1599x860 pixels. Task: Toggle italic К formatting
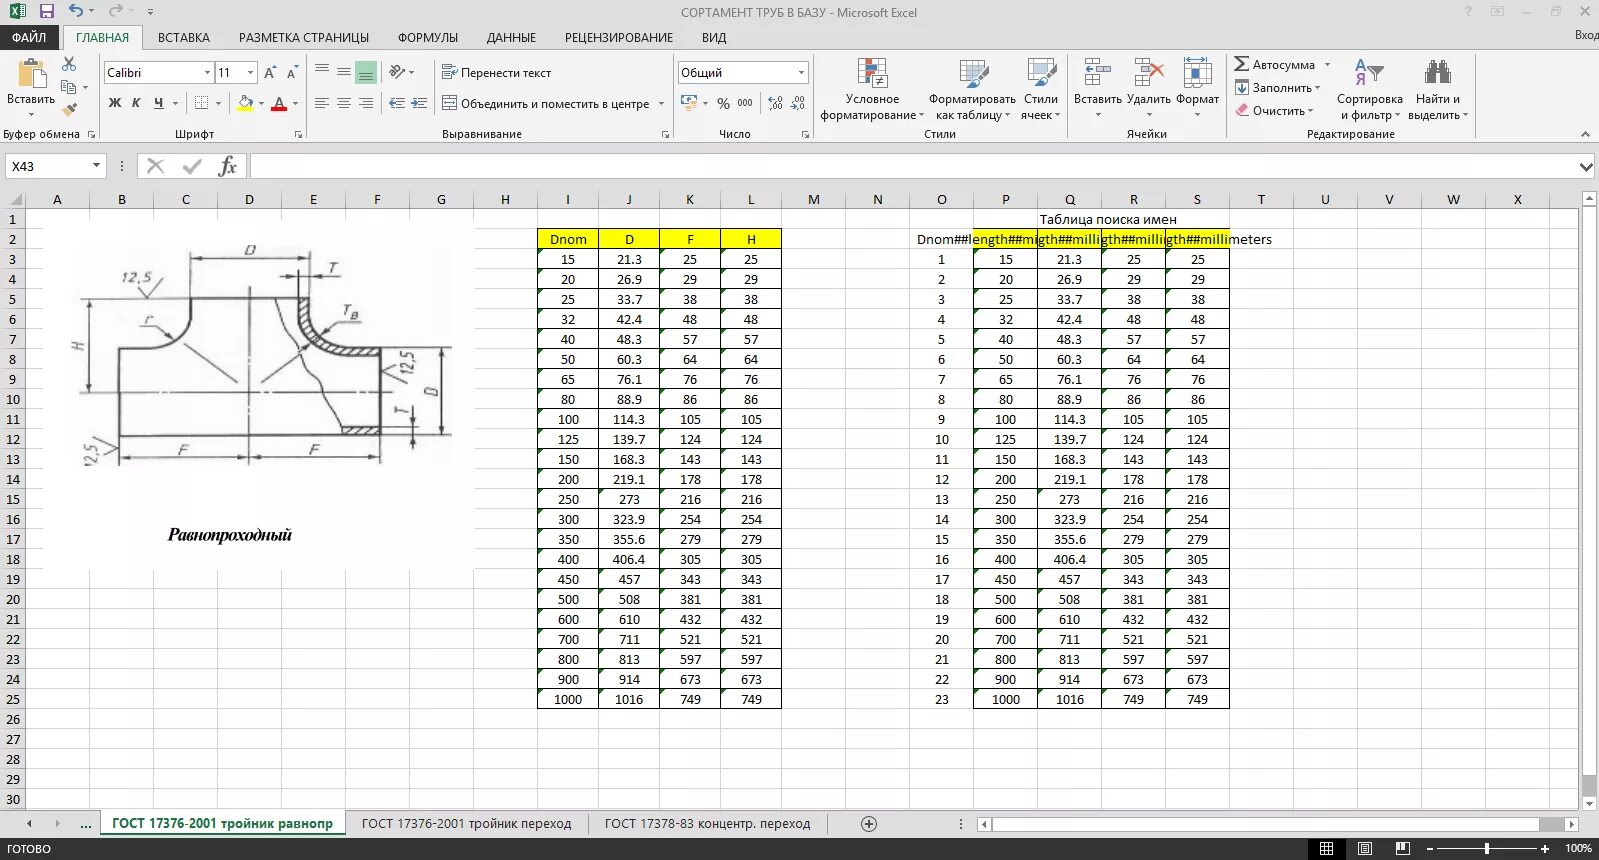[x=136, y=103]
